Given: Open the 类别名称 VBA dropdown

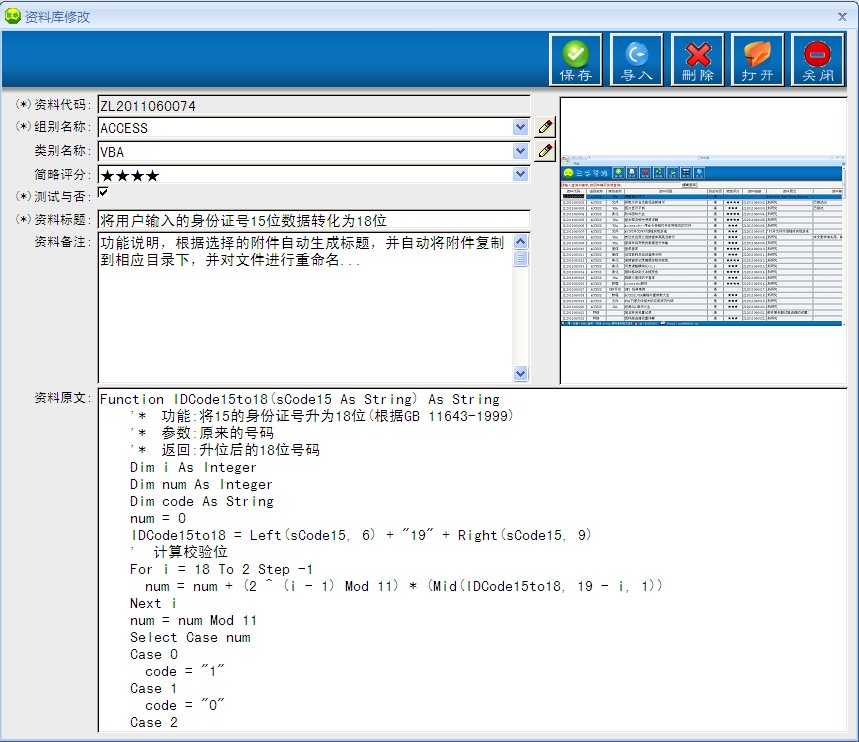Looking at the screenshot, I should 520,151.
